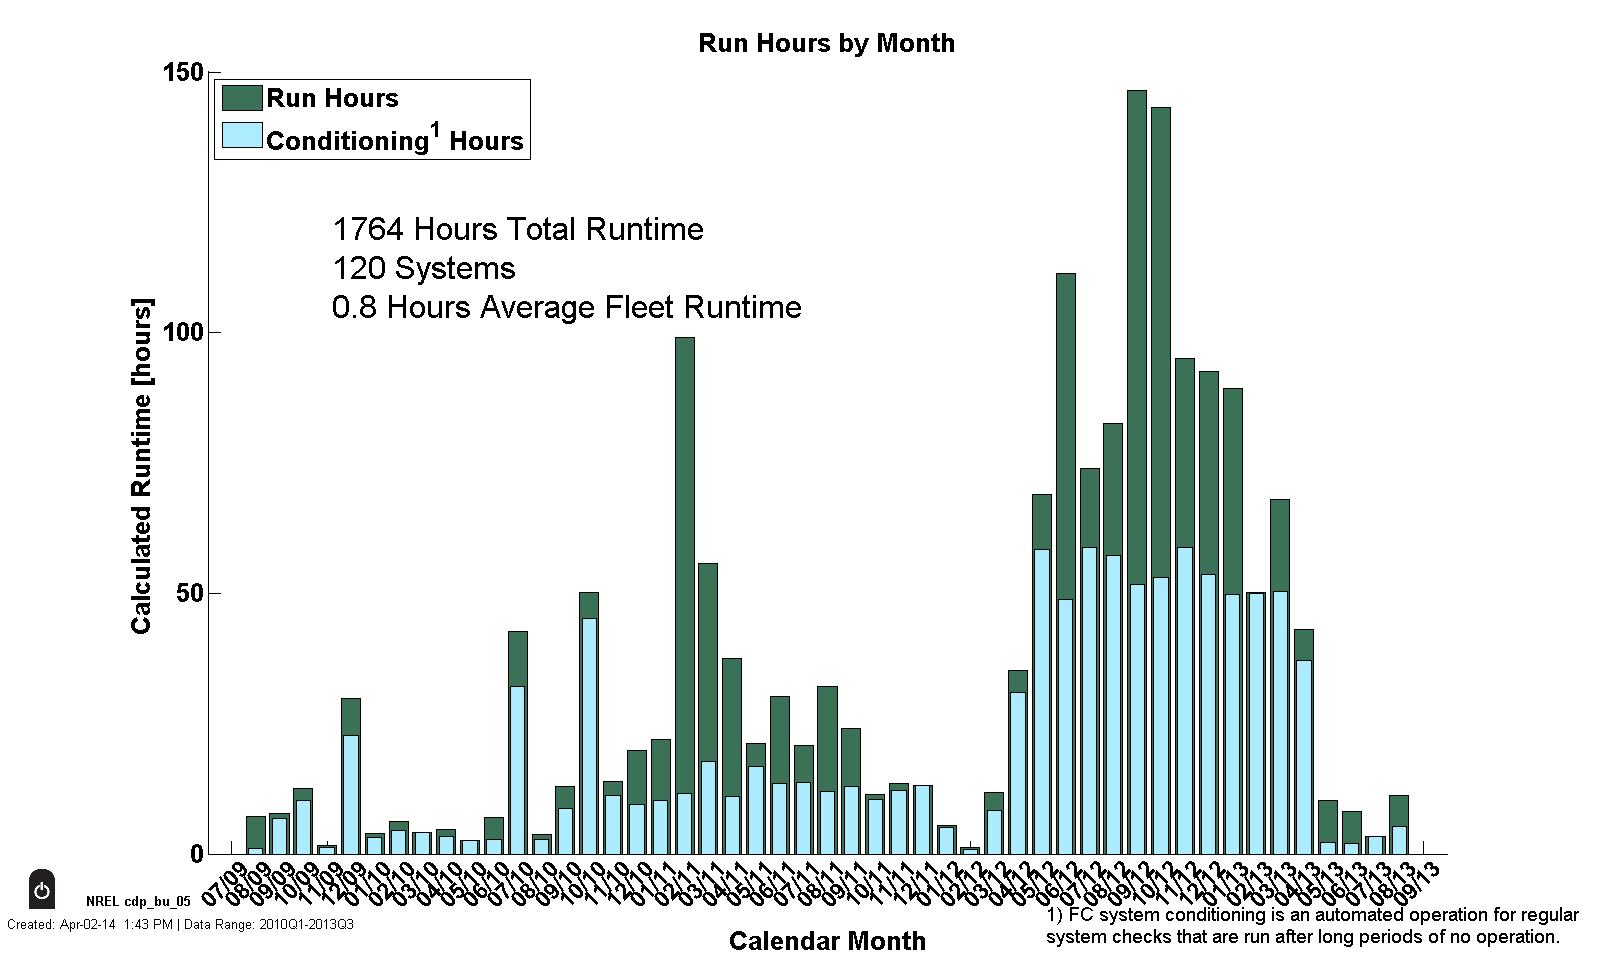Click the 0 tick label on y-axis
Viewport: 1599px width, 960px height.
tap(196, 854)
